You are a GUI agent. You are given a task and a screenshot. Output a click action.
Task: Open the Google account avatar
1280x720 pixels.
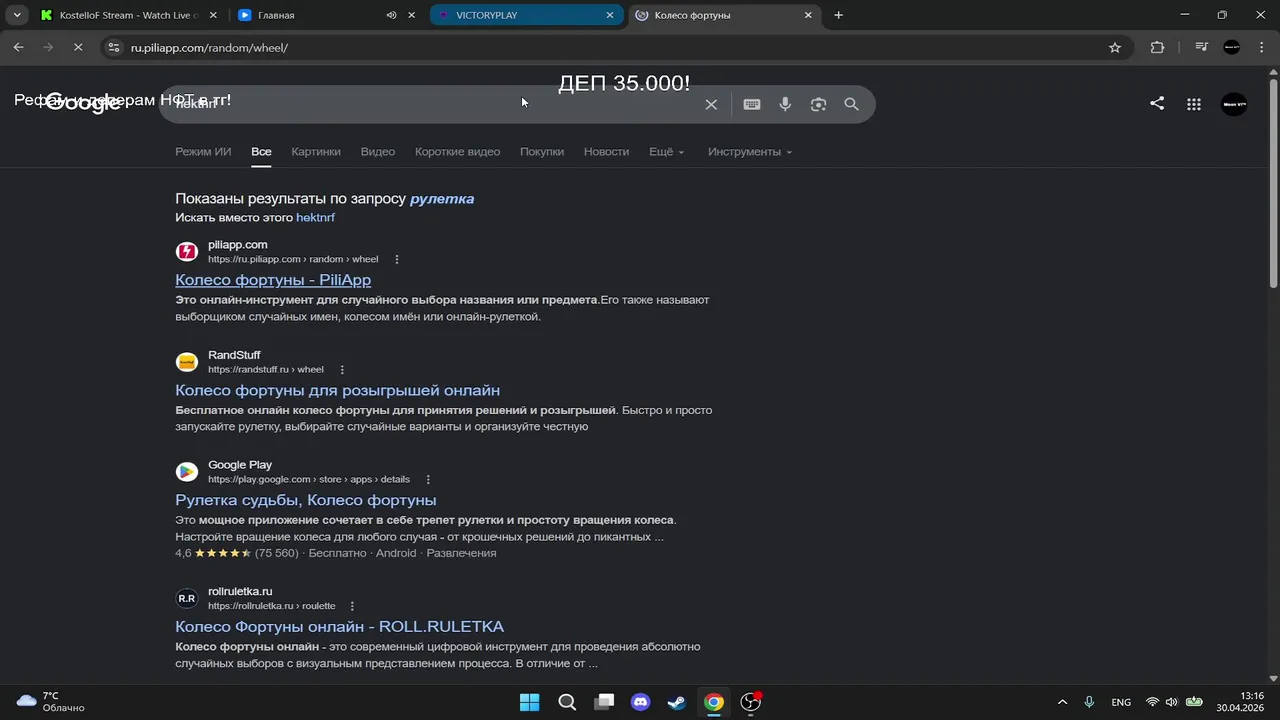point(1234,104)
